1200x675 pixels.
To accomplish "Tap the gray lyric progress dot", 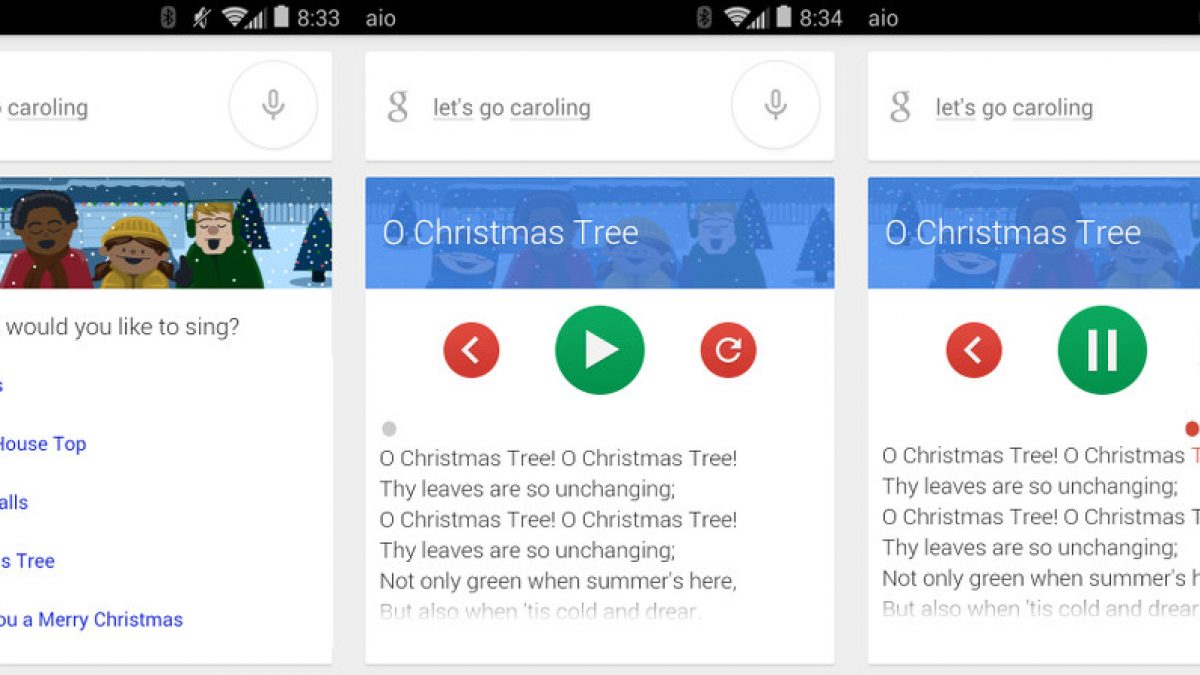I will pyautogui.click(x=389, y=429).
